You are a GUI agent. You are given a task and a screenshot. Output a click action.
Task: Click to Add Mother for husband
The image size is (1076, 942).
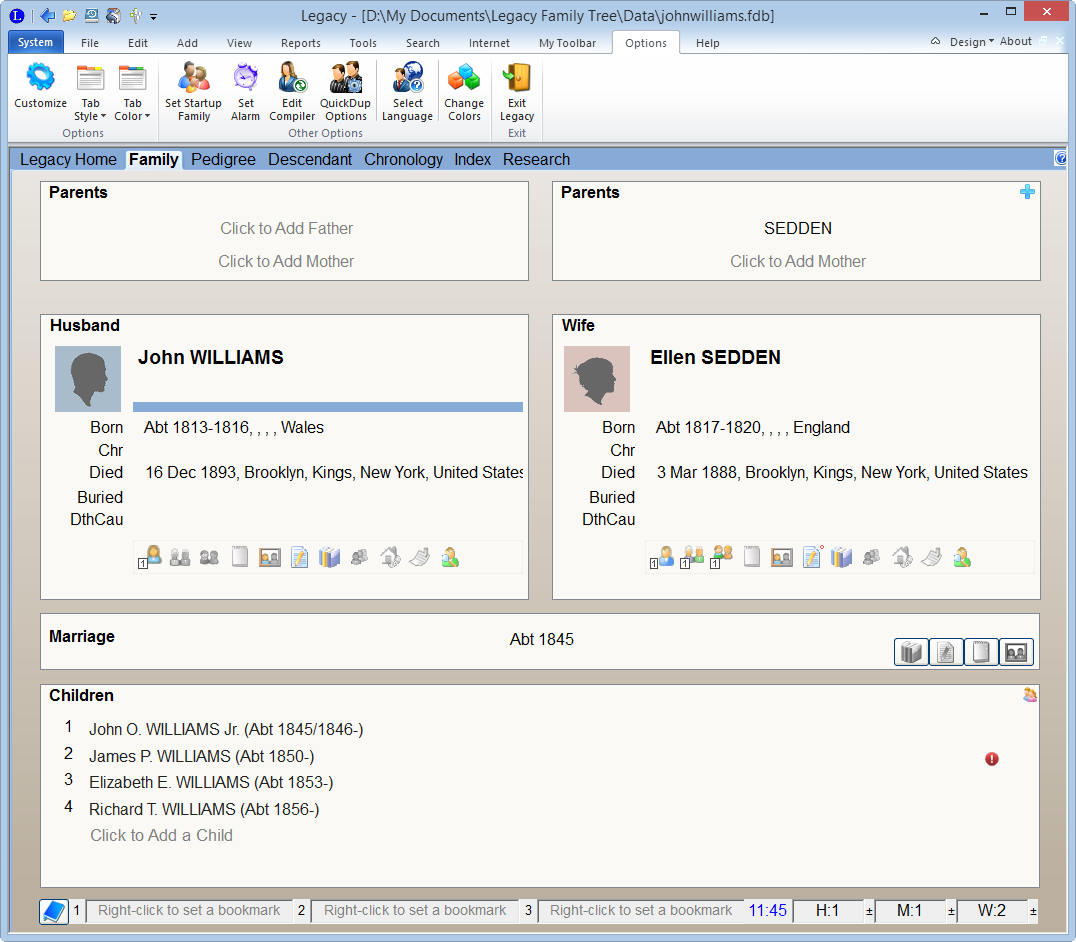click(x=286, y=261)
